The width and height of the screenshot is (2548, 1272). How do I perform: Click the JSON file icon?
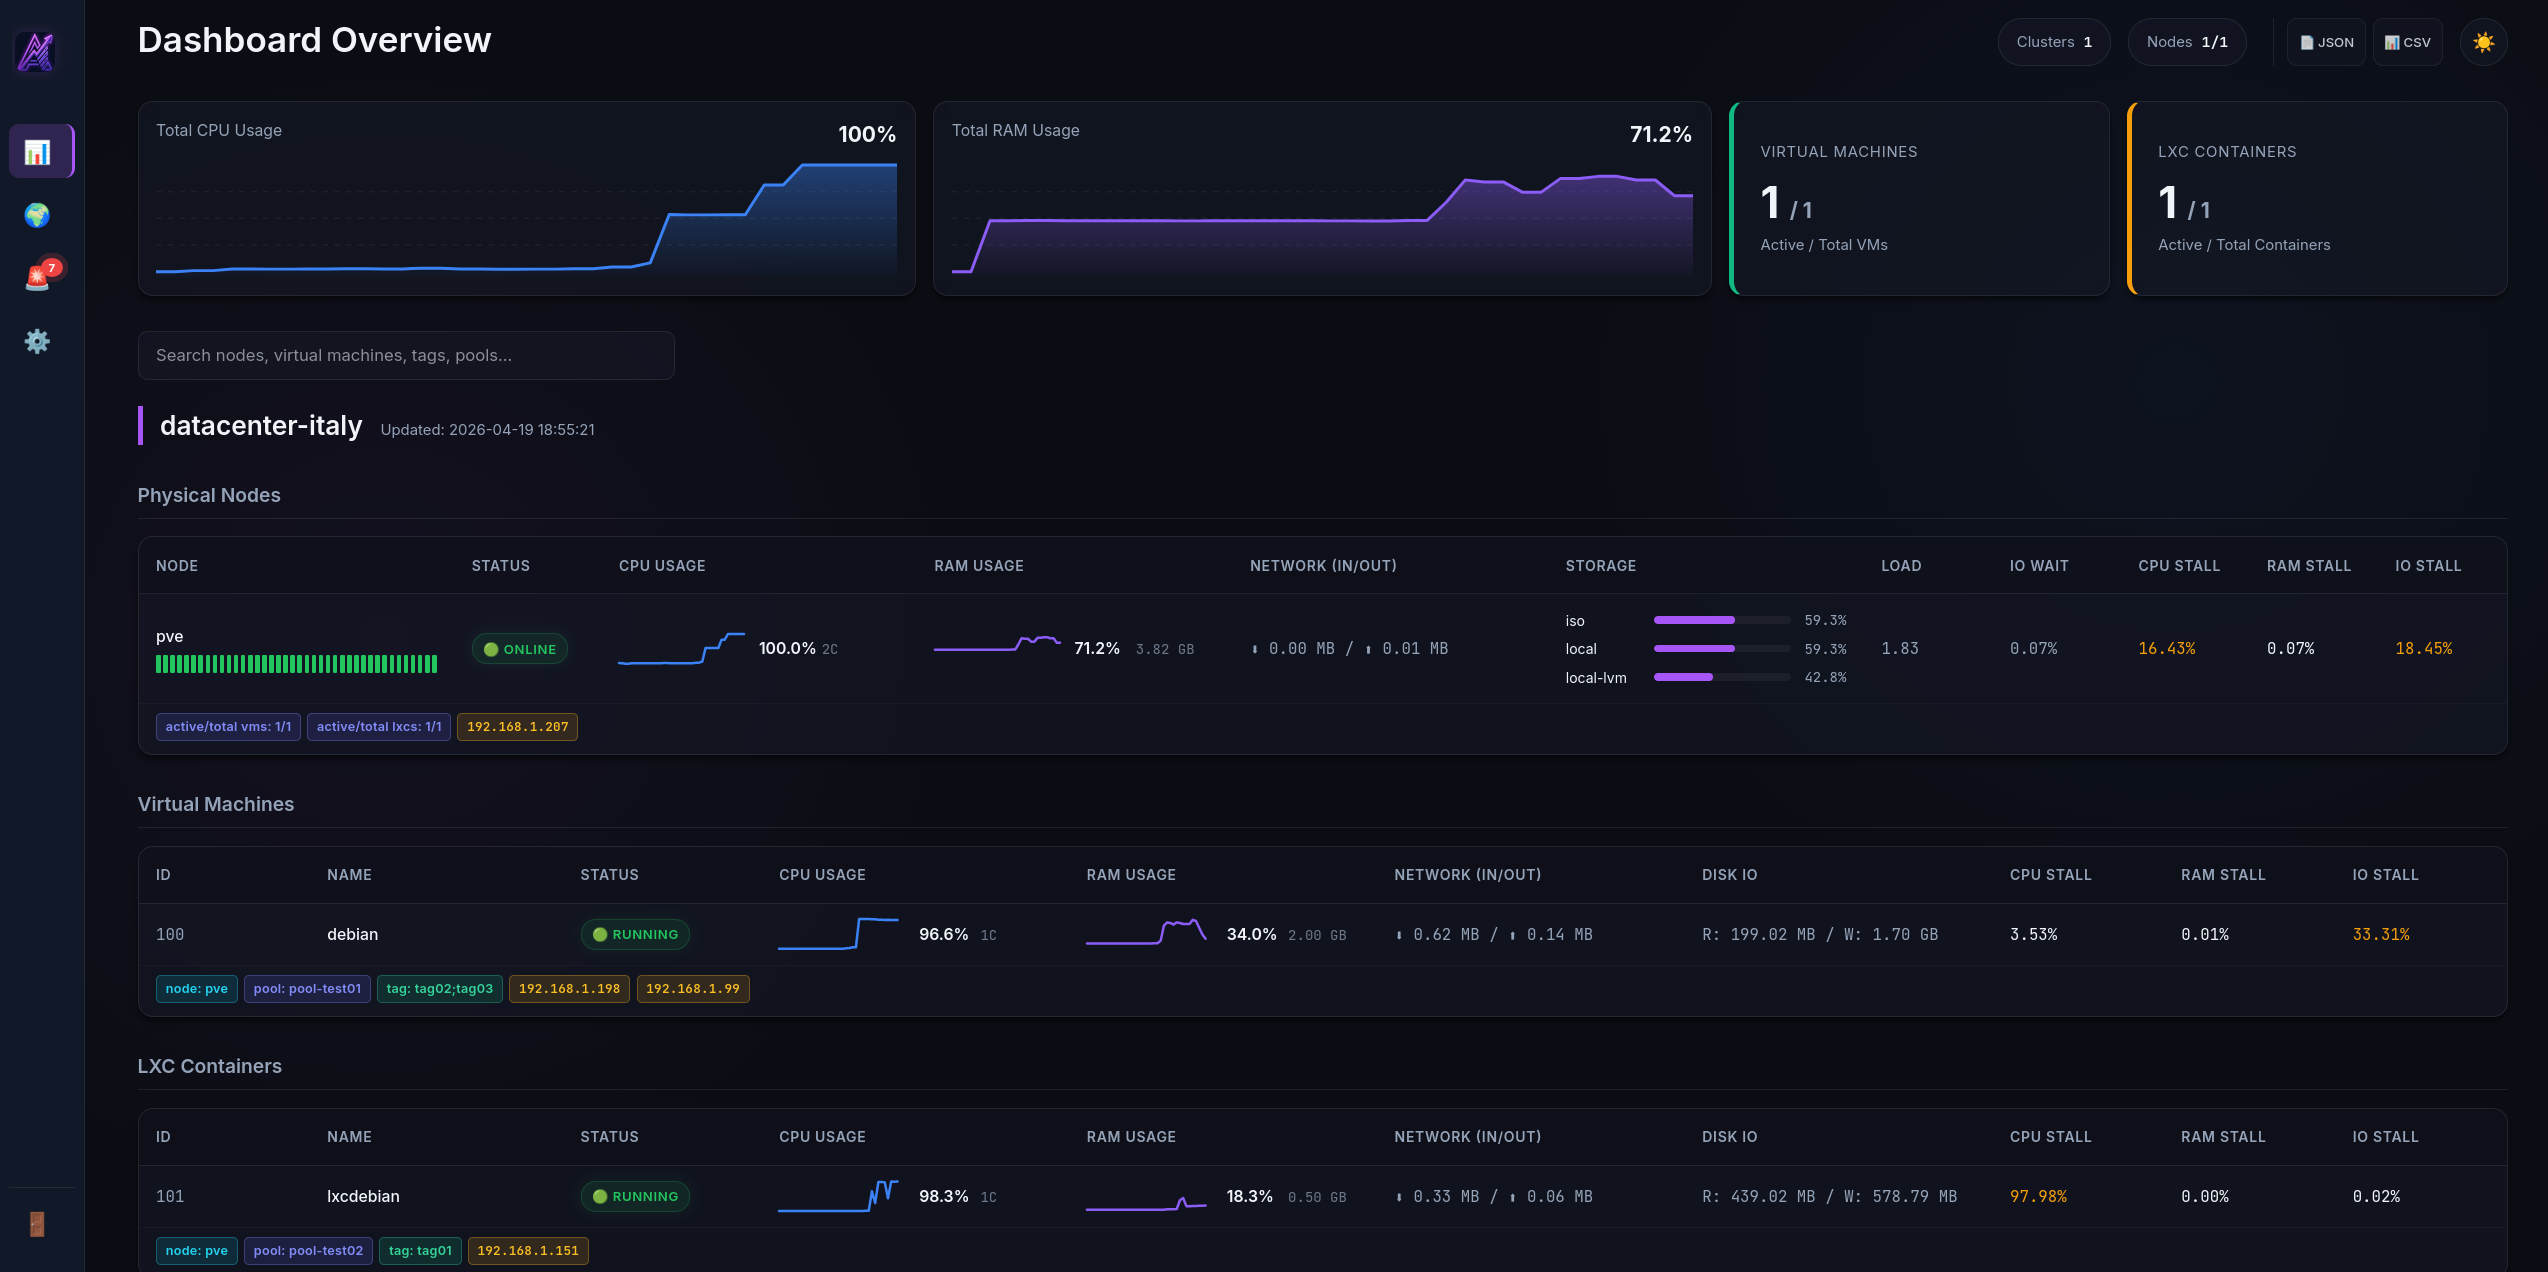tap(2308, 42)
